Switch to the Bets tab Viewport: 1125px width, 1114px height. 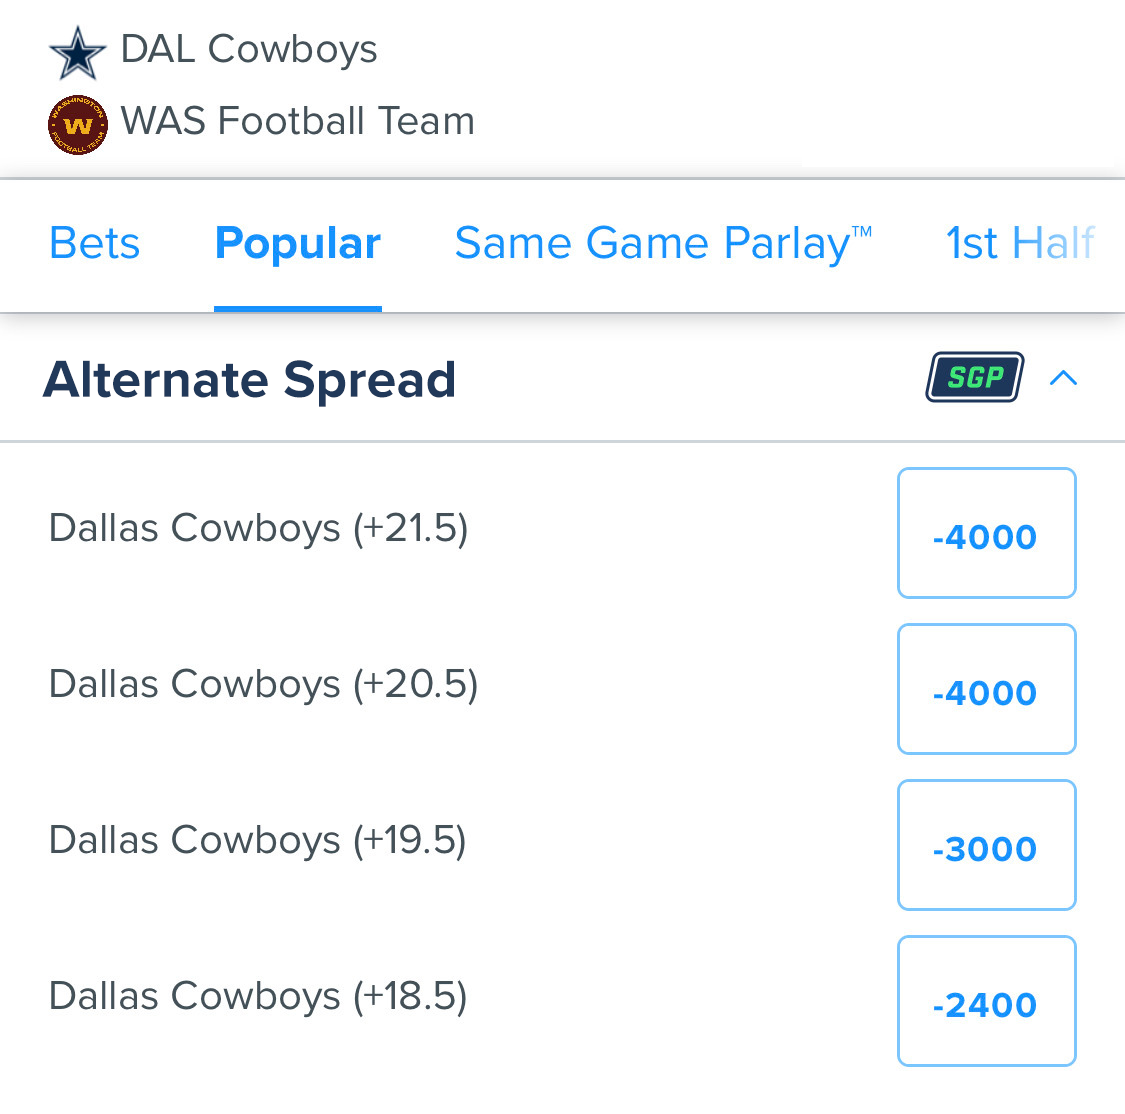coord(94,242)
